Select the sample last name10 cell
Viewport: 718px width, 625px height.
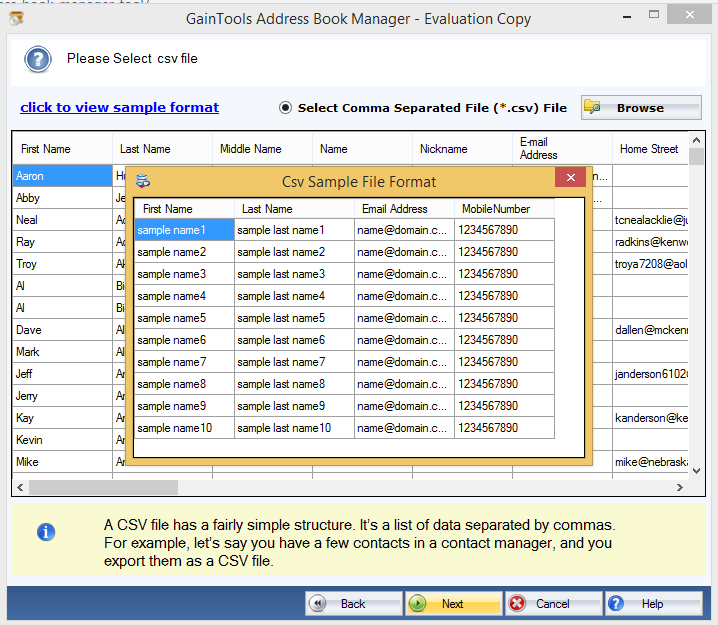pyautogui.click(x=294, y=428)
